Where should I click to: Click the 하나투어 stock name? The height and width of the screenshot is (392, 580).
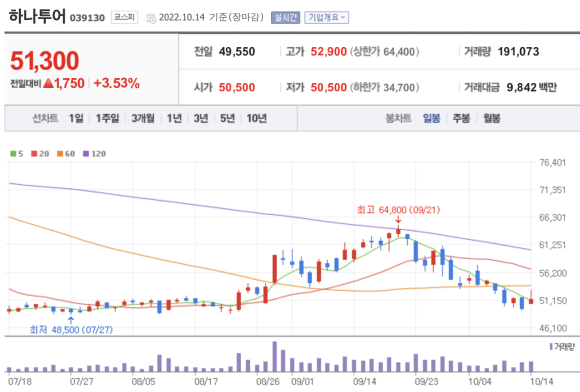(37, 16)
